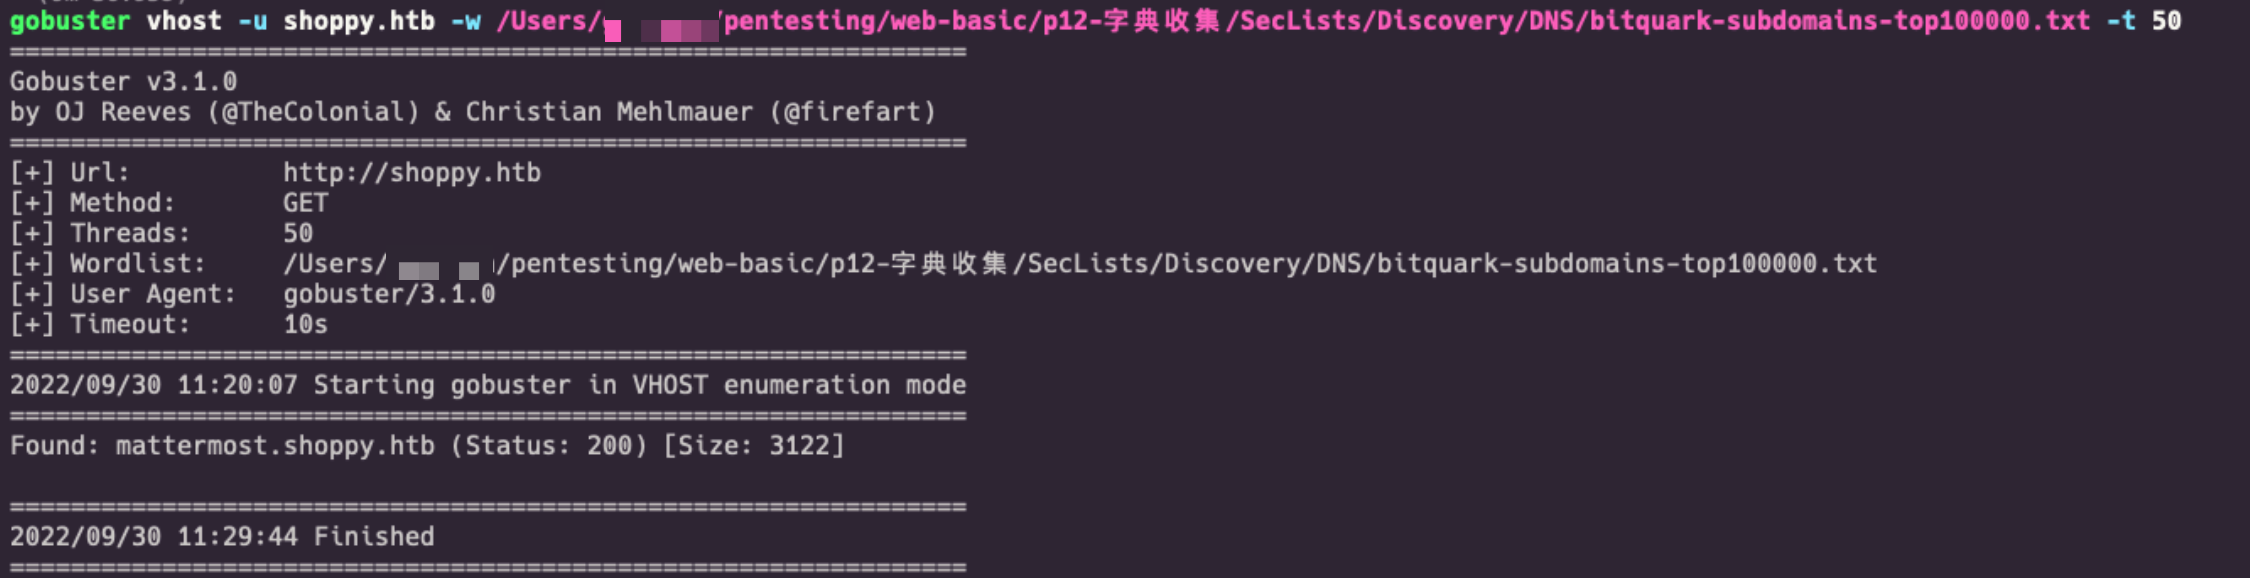Image resolution: width=2250 pixels, height=578 pixels.
Task: Click the found host "mattermost.shoppy.htb"
Action: pyautogui.click(x=275, y=446)
